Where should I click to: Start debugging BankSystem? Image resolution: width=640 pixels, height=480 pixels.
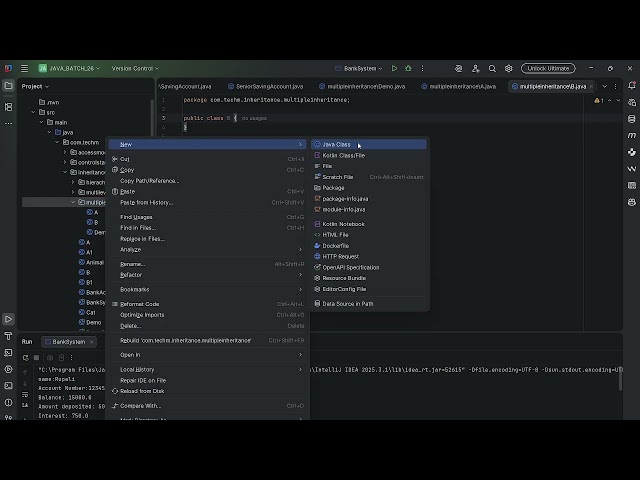pyautogui.click(x=408, y=69)
